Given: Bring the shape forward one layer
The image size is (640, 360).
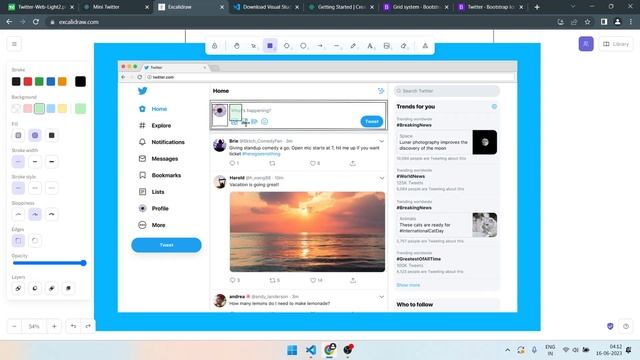Looking at the screenshot, I should (51, 288).
